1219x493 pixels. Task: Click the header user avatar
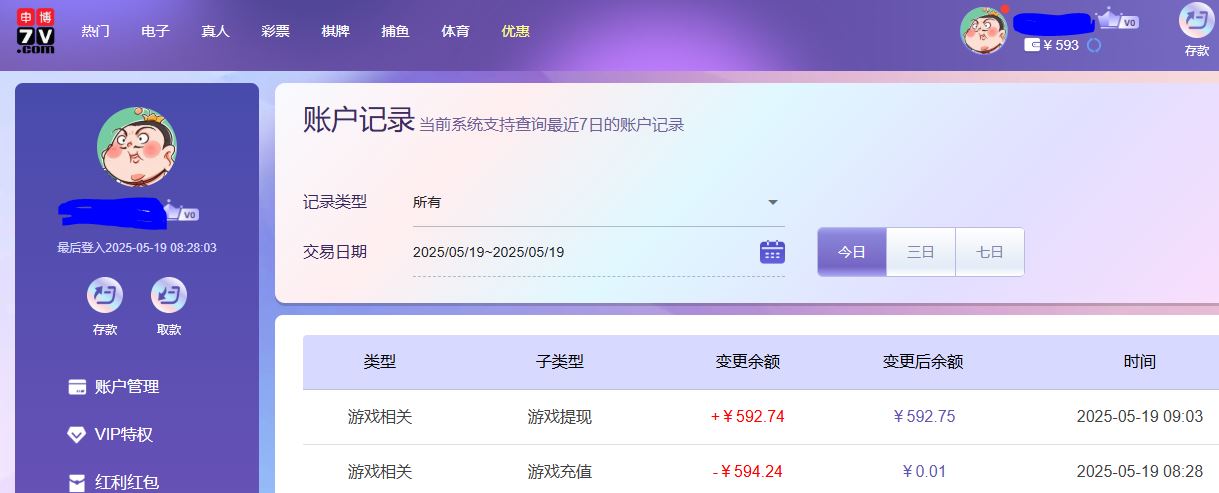(983, 30)
